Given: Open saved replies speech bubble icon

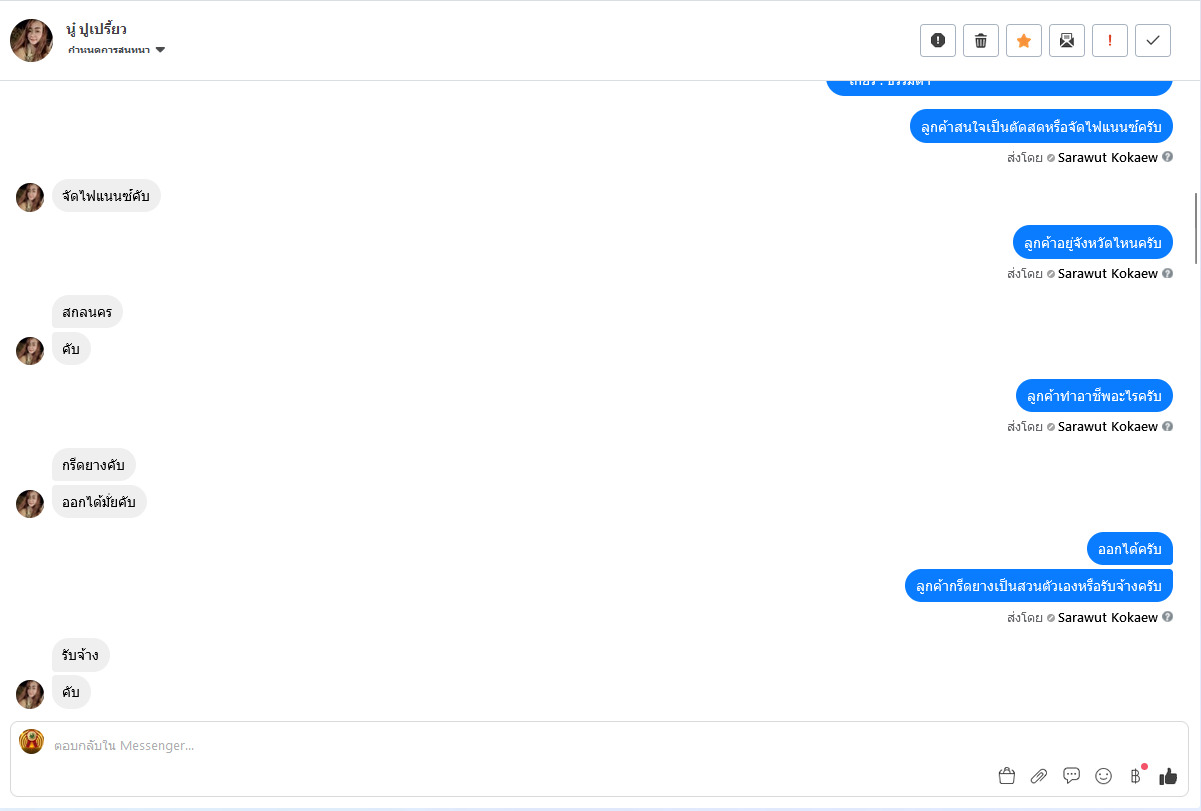Looking at the screenshot, I should point(1071,776).
